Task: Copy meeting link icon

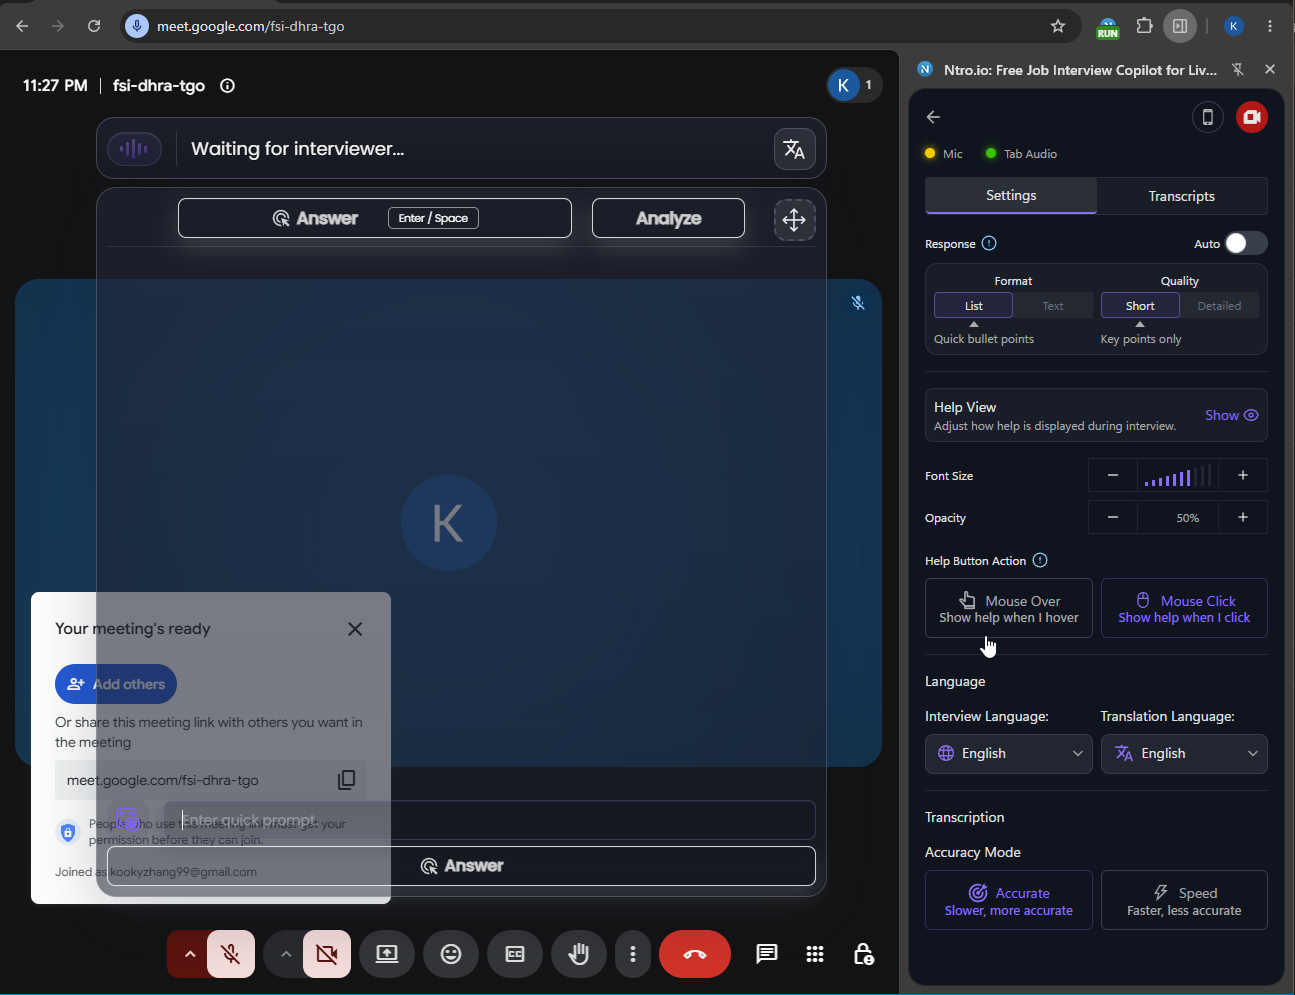Action: click(346, 780)
